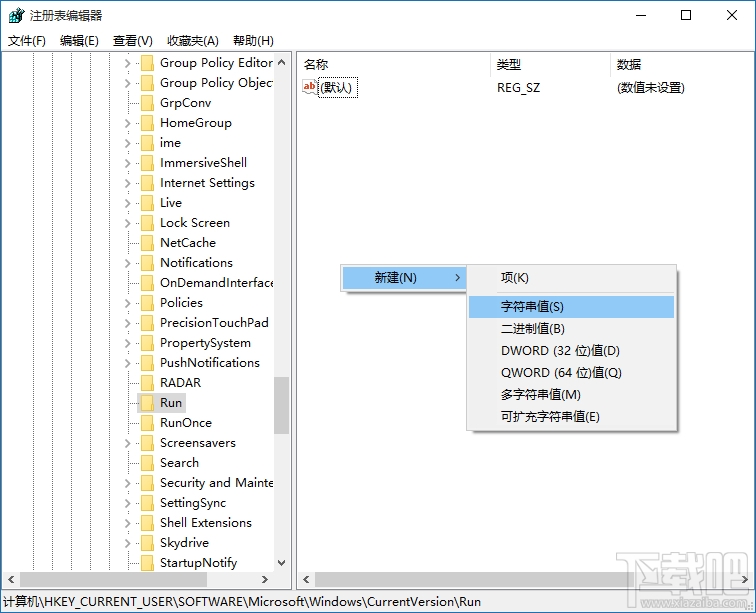
Task: Click the Registry Editor app icon in title bar
Action: point(16,15)
